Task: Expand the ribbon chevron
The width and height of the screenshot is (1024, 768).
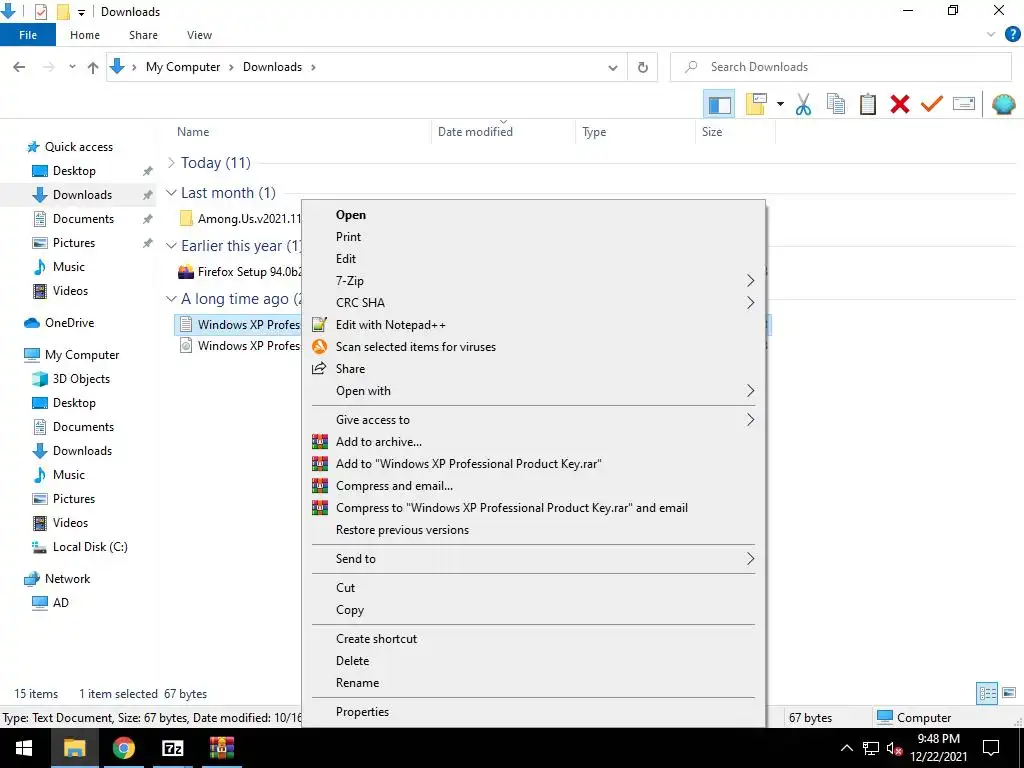Action: [x=991, y=35]
